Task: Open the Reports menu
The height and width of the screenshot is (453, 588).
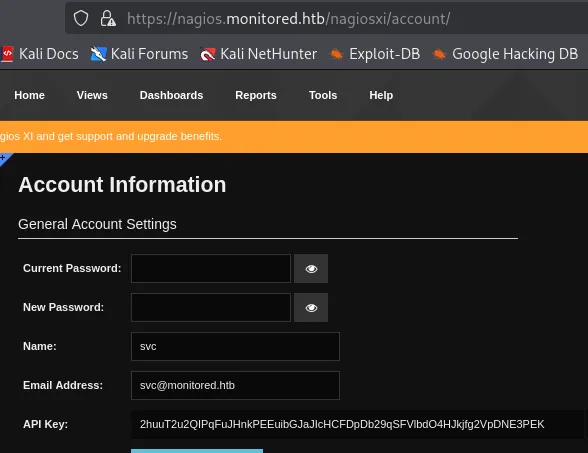Action: 256,95
